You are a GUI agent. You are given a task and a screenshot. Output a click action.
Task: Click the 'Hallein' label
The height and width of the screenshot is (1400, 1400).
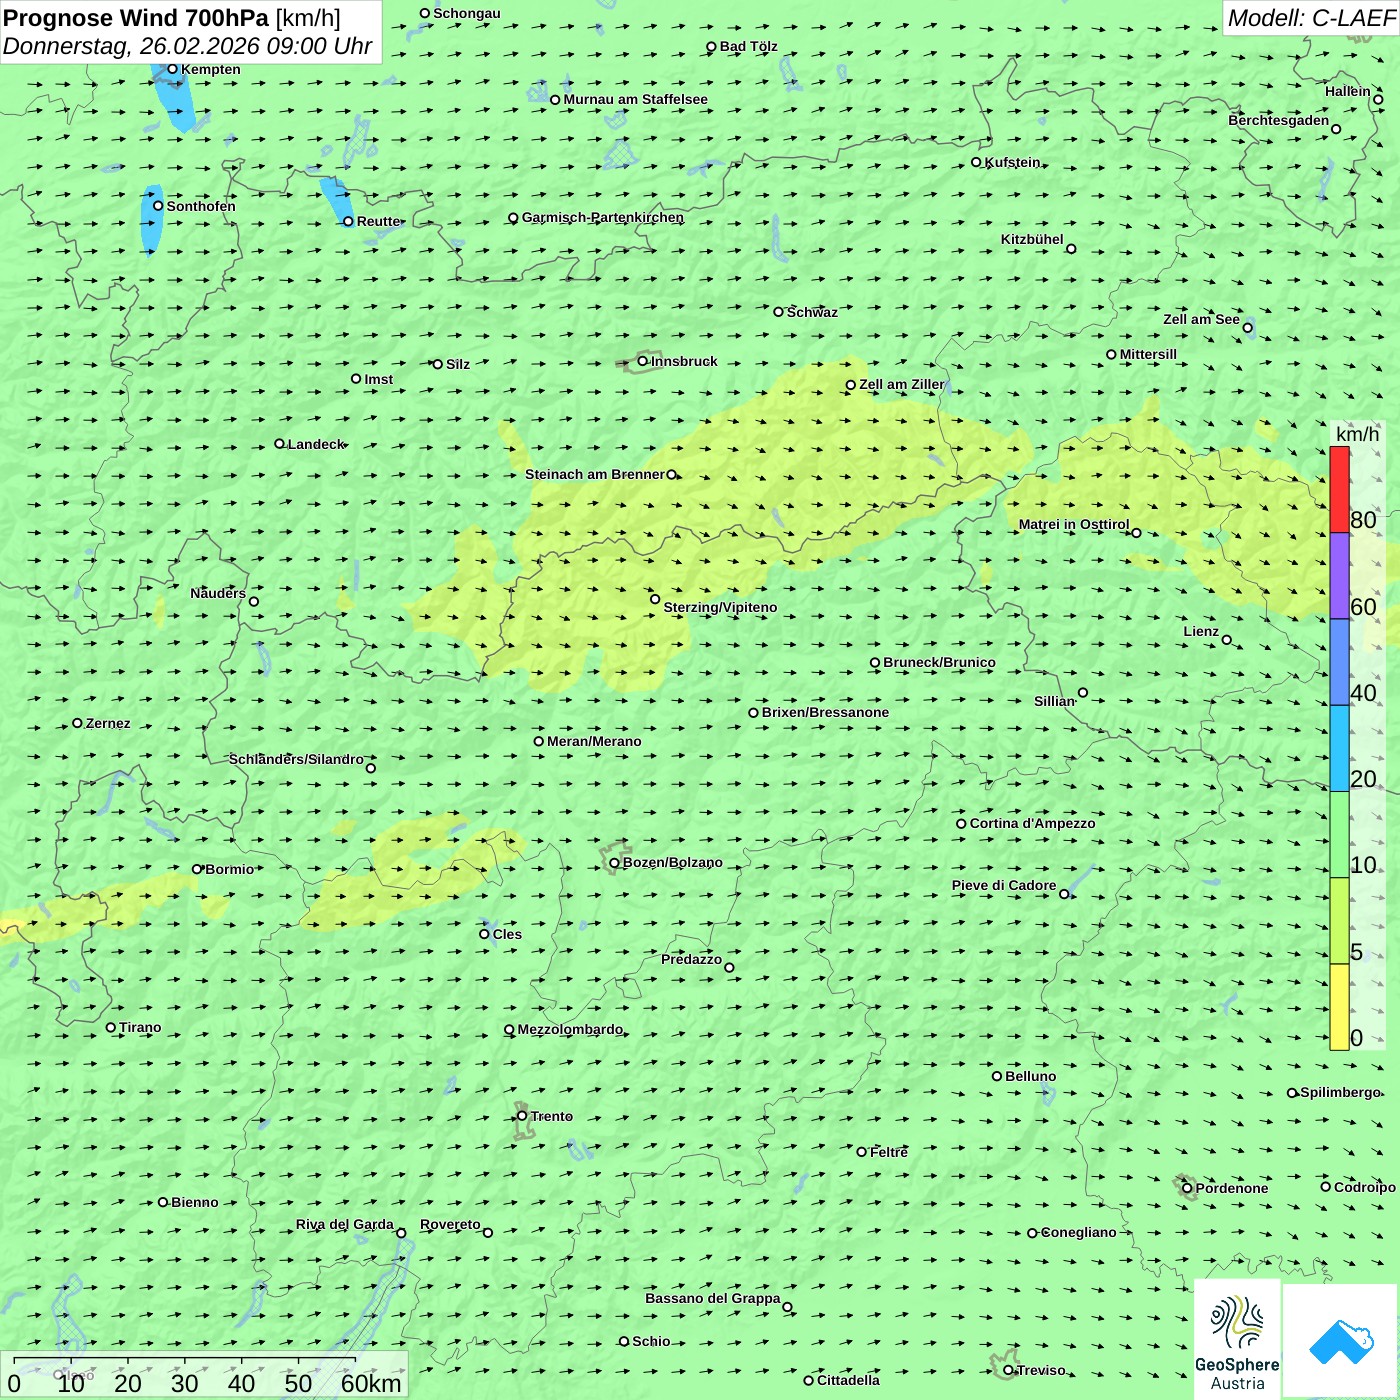1348,91
